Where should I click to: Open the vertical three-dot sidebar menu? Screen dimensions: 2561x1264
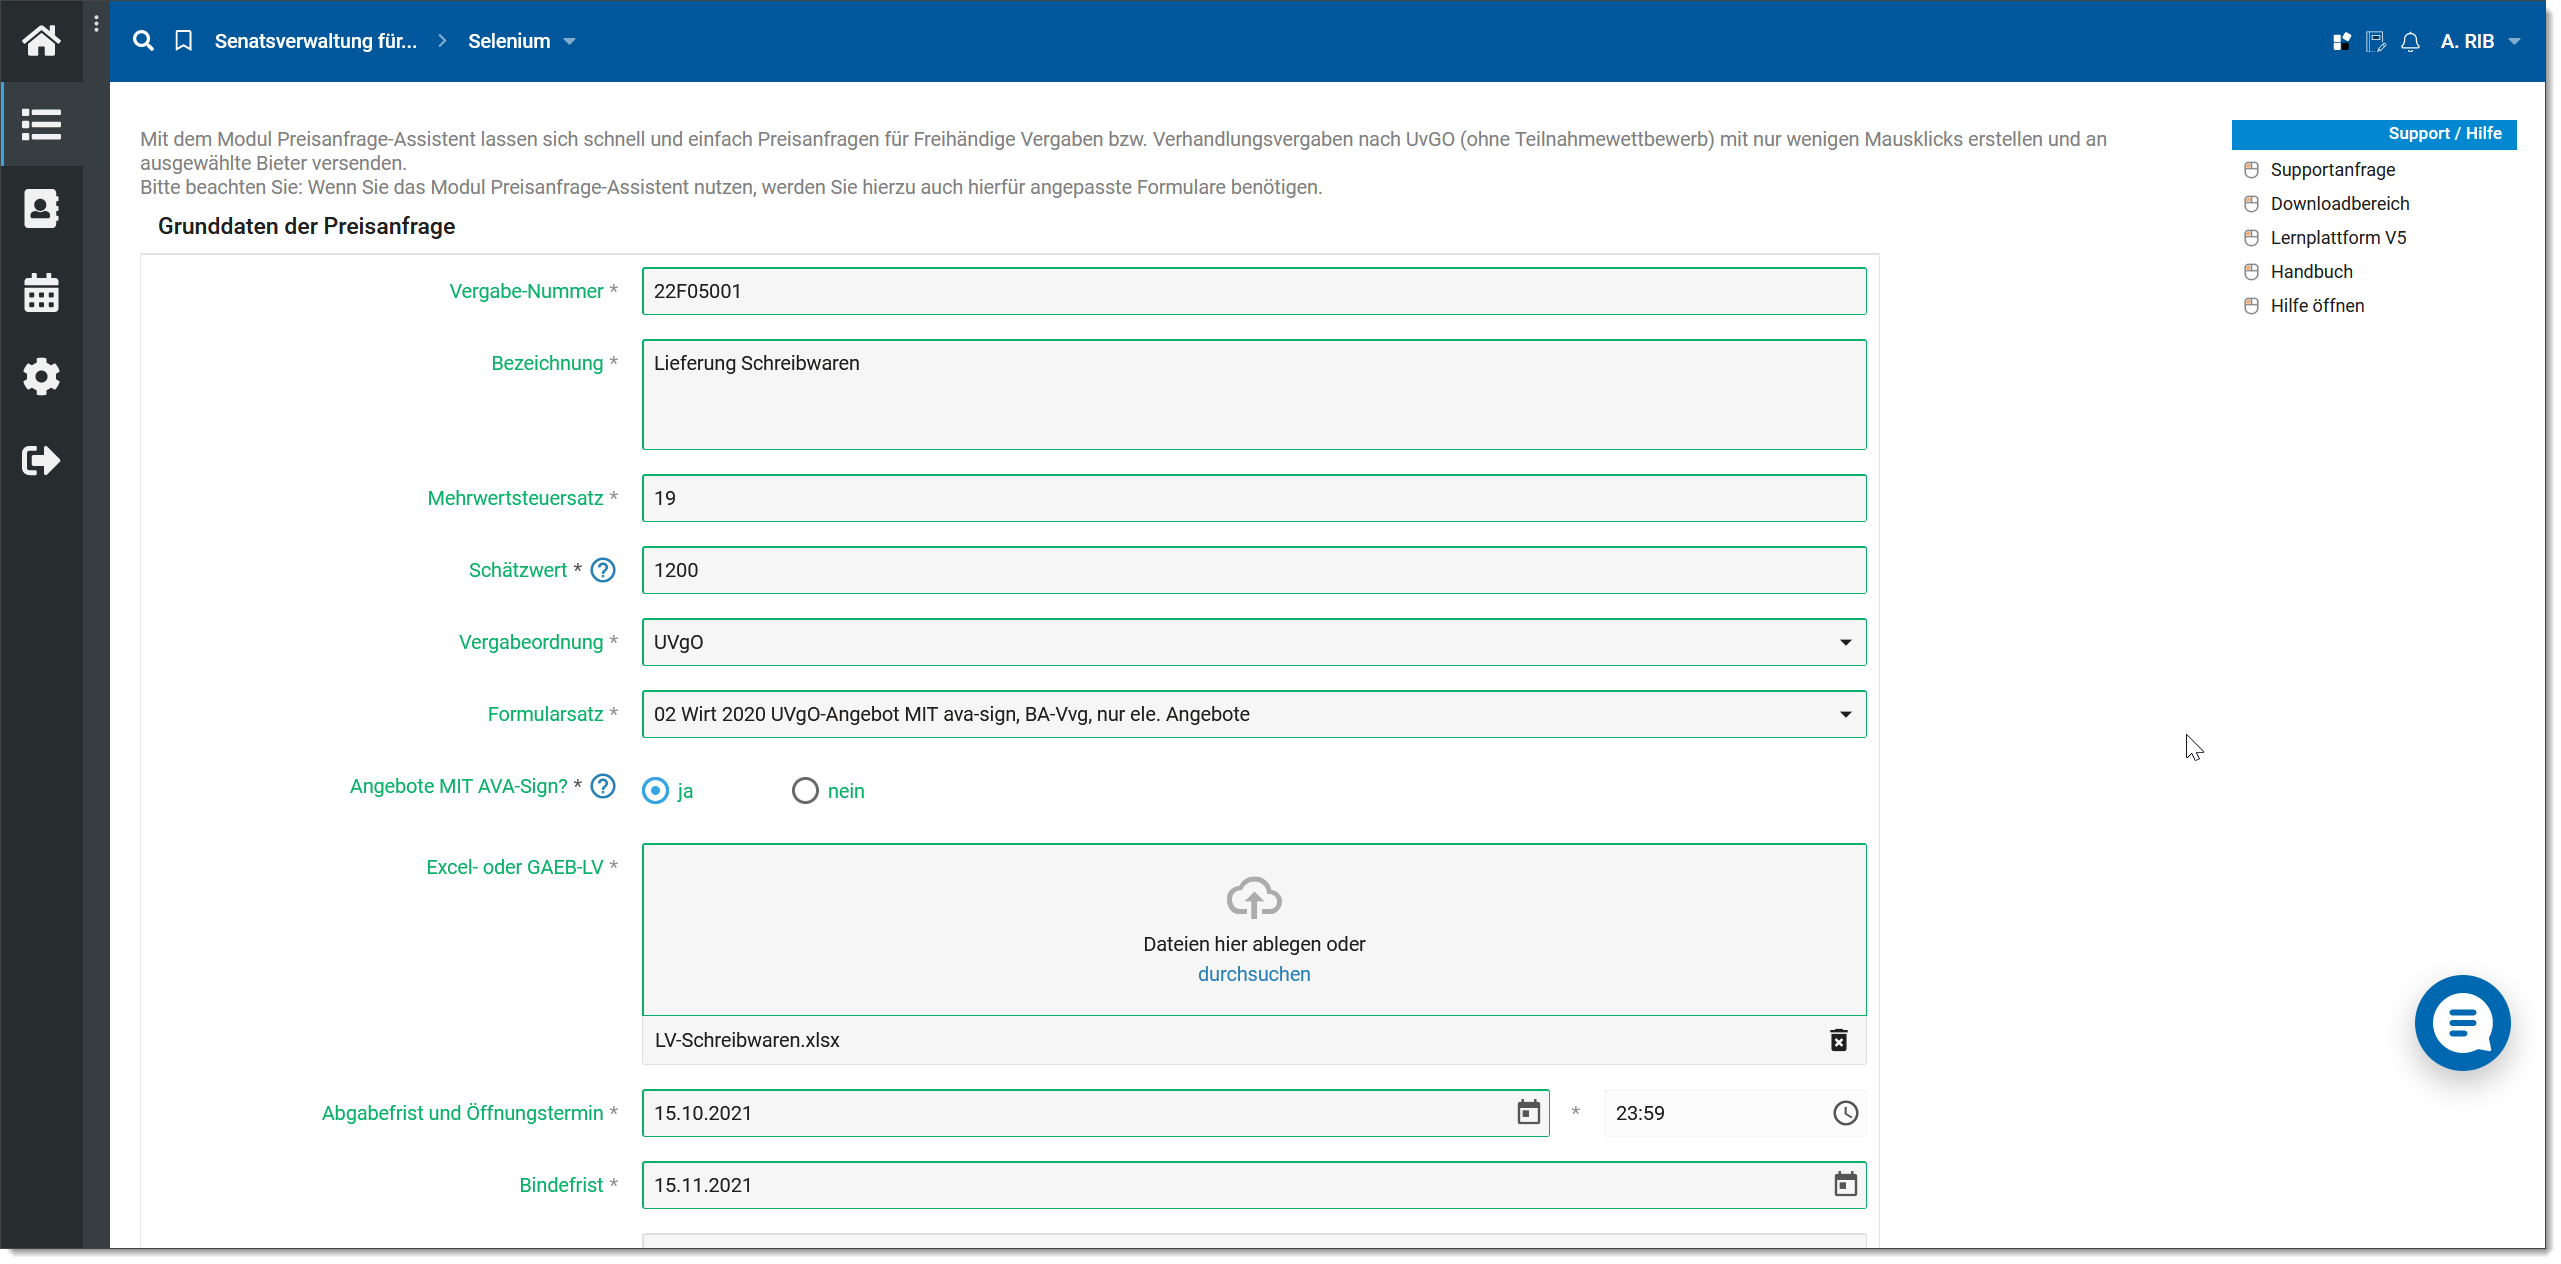coord(96,24)
